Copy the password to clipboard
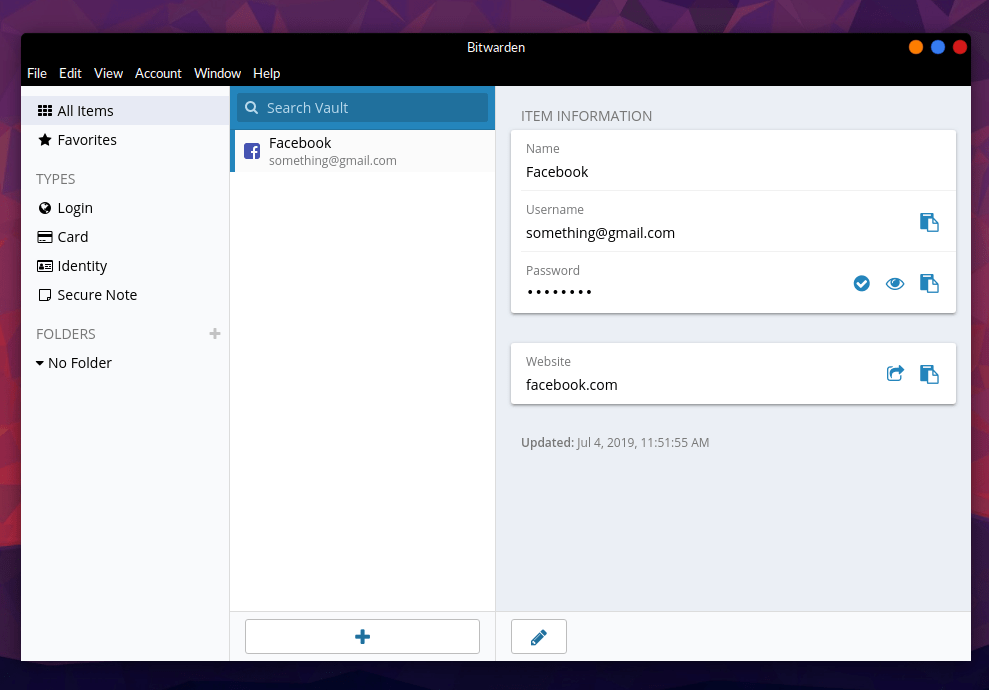 (928, 284)
